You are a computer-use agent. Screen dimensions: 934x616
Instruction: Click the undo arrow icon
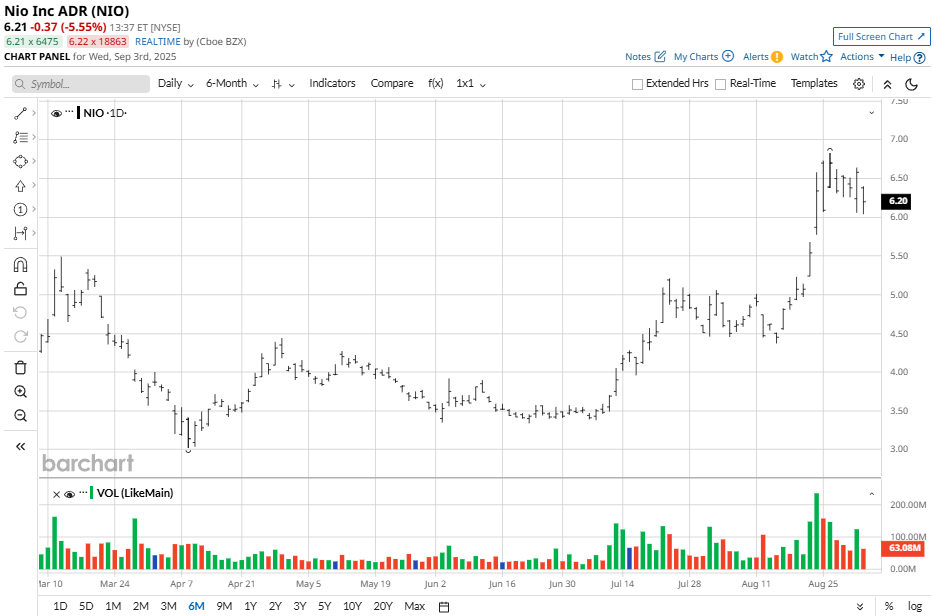pyautogui.click(x=20, y=312)
